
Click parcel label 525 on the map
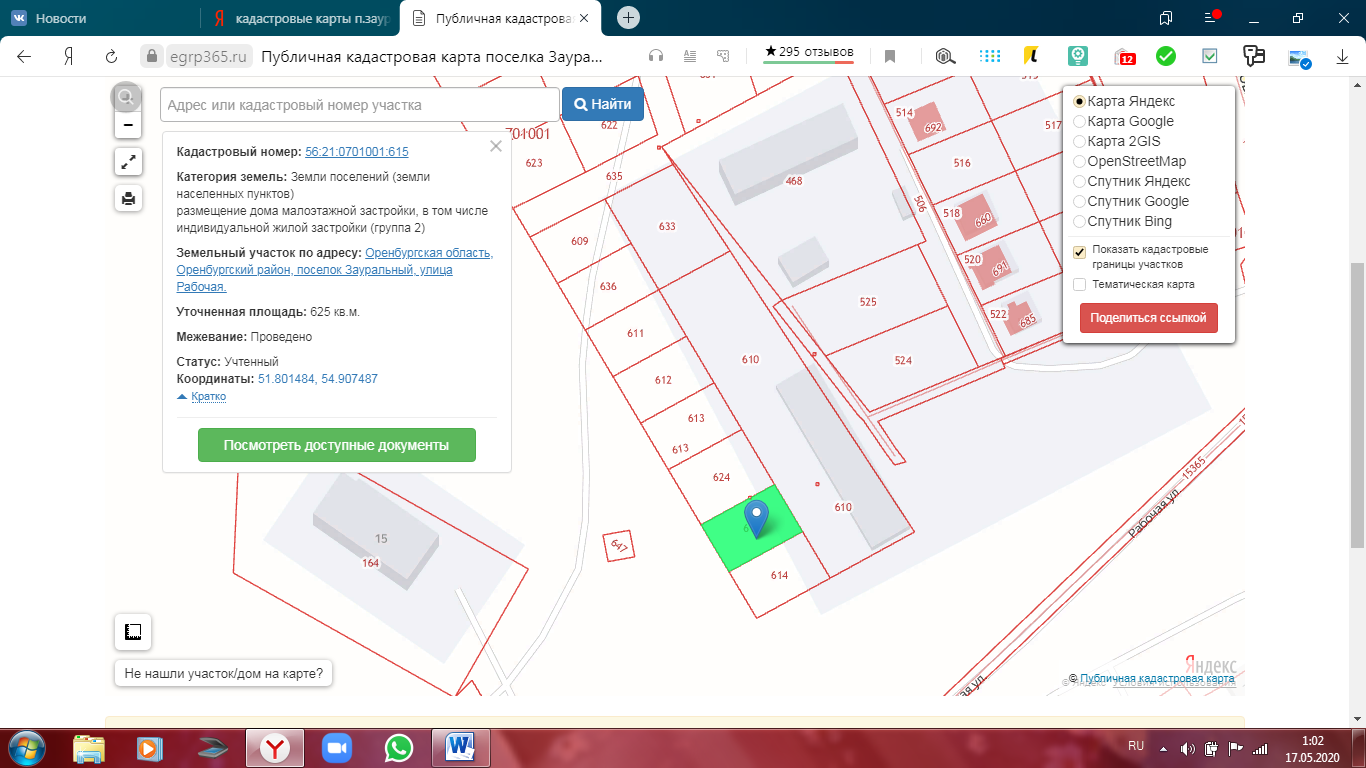coord(868,302)
